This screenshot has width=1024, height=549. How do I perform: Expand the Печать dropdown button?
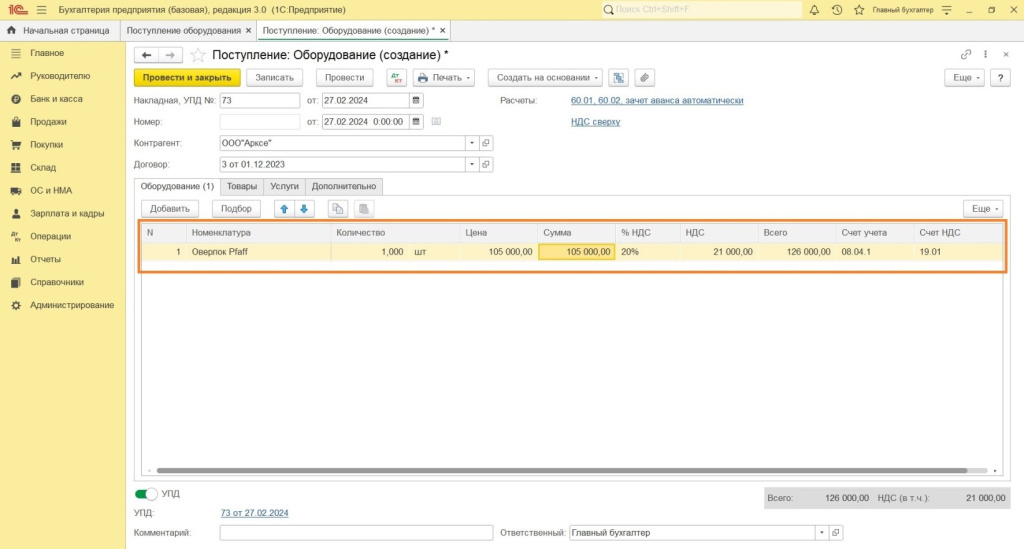(443, 77)
